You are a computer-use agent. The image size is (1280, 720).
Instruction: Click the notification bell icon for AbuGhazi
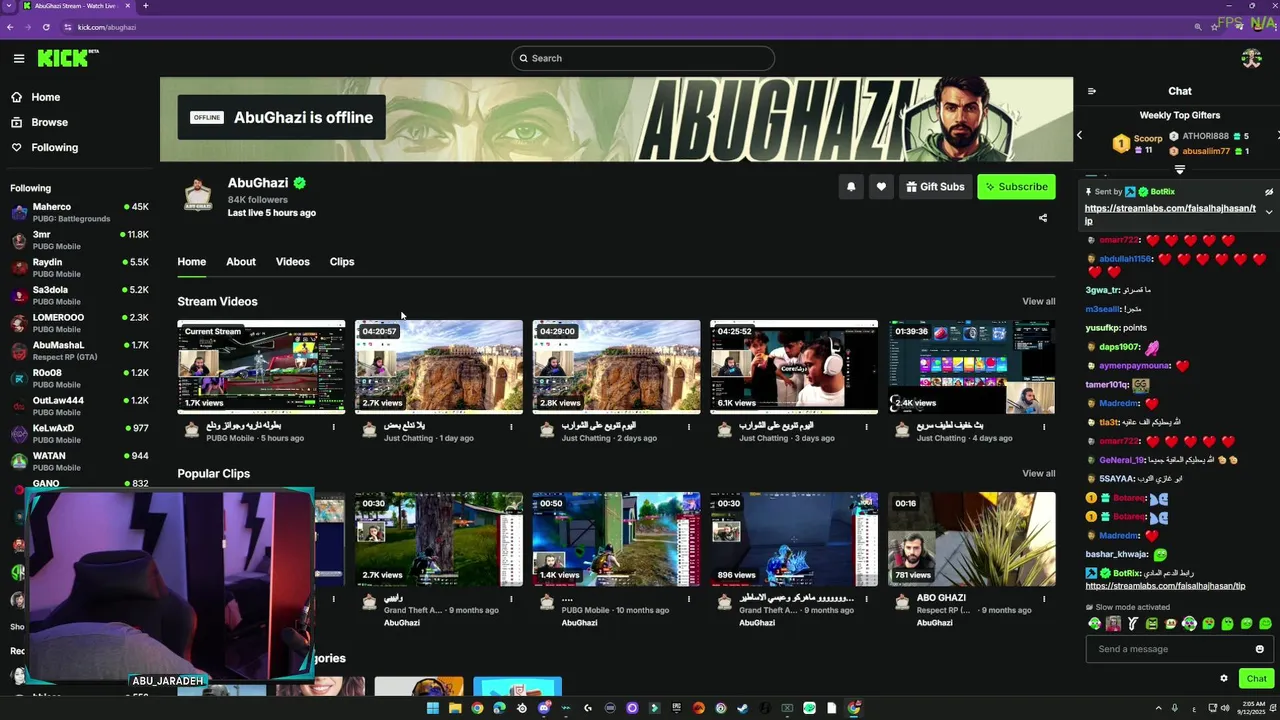[851, 187]
